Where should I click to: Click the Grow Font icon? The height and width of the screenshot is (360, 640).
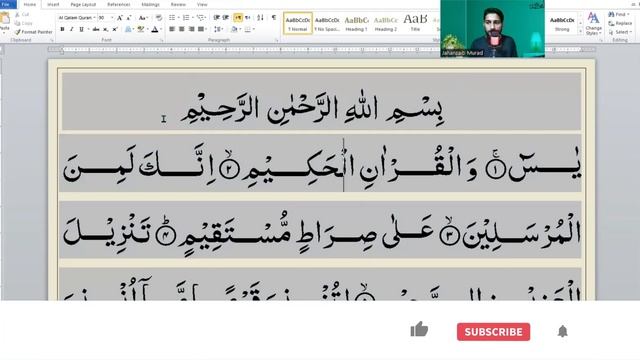pyautogui.click(x=120, y=18)
